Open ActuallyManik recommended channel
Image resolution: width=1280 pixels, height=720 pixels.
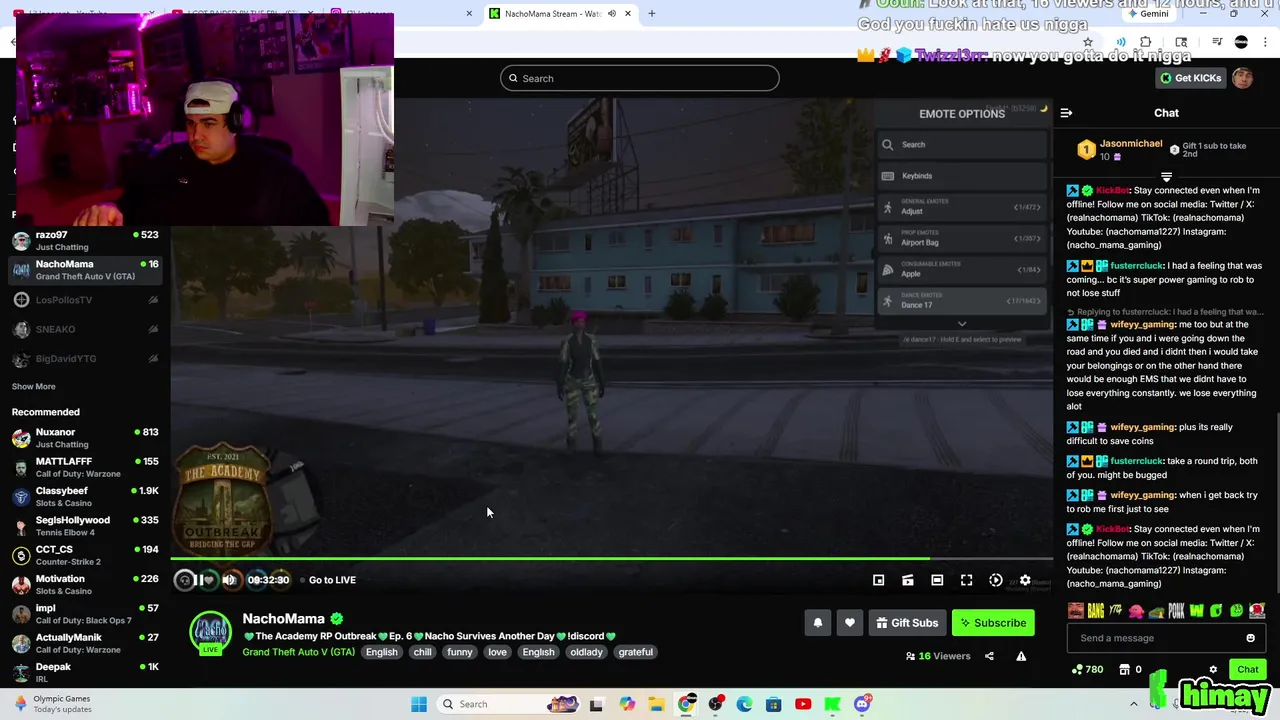(85, 643)
